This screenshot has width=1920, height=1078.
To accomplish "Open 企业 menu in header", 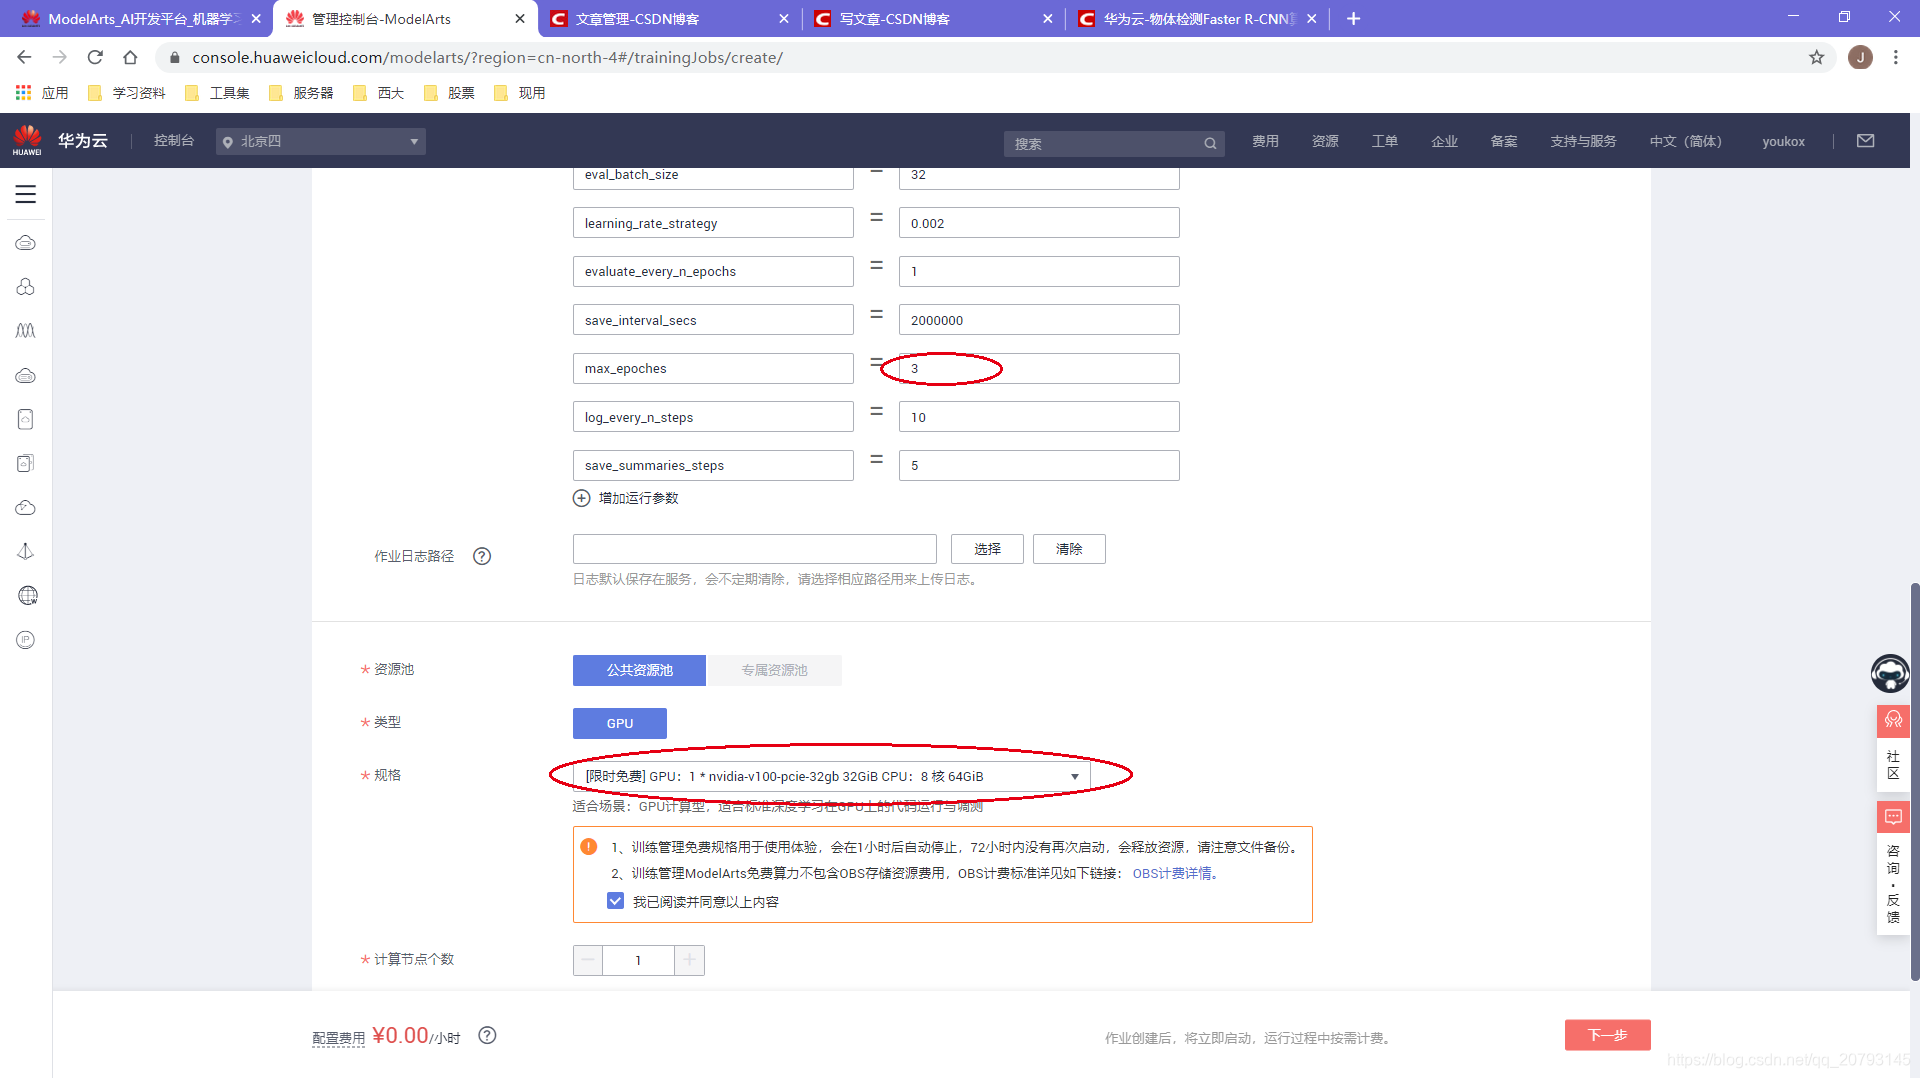I will click(x=1444, y=141).
